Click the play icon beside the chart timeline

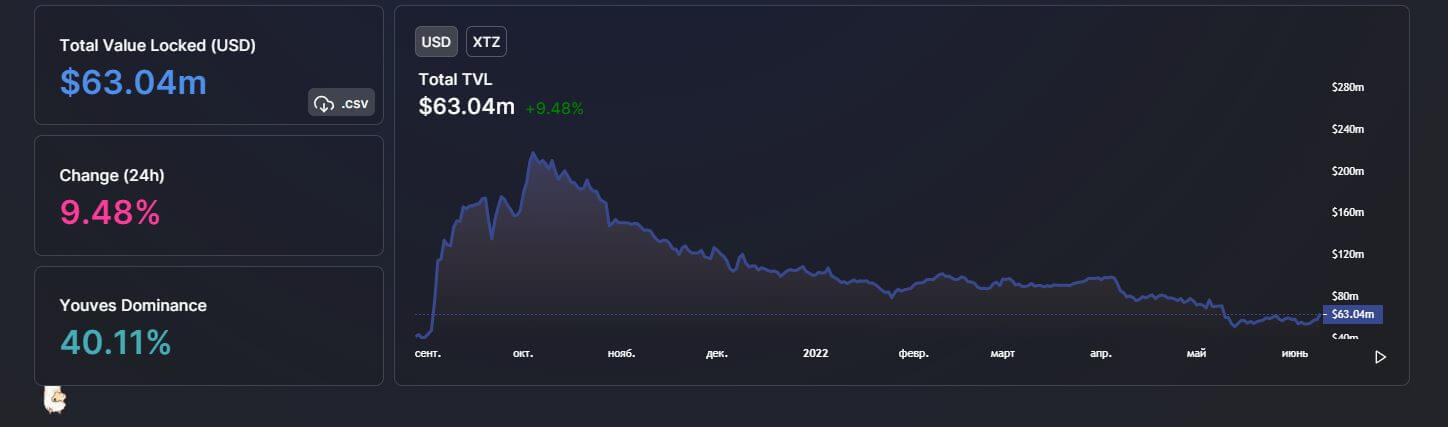1381,357
